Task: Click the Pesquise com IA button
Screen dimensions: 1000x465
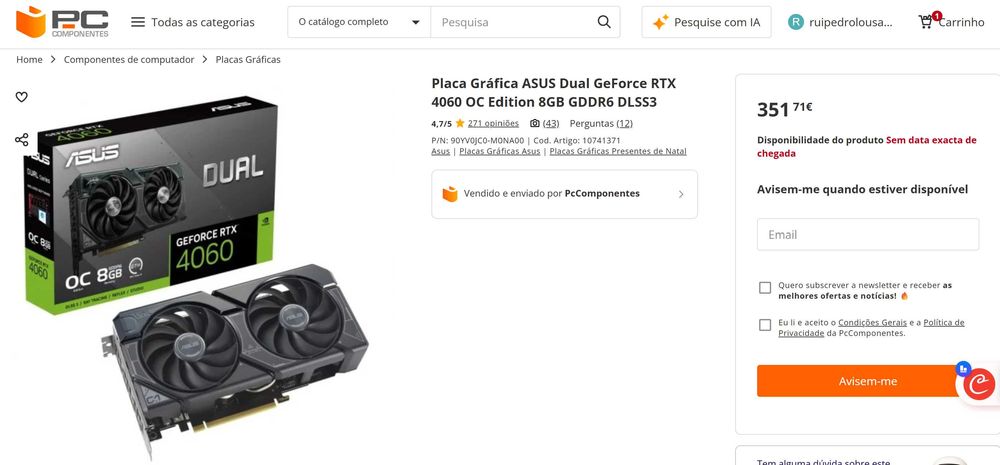Action: click(706, 22)
